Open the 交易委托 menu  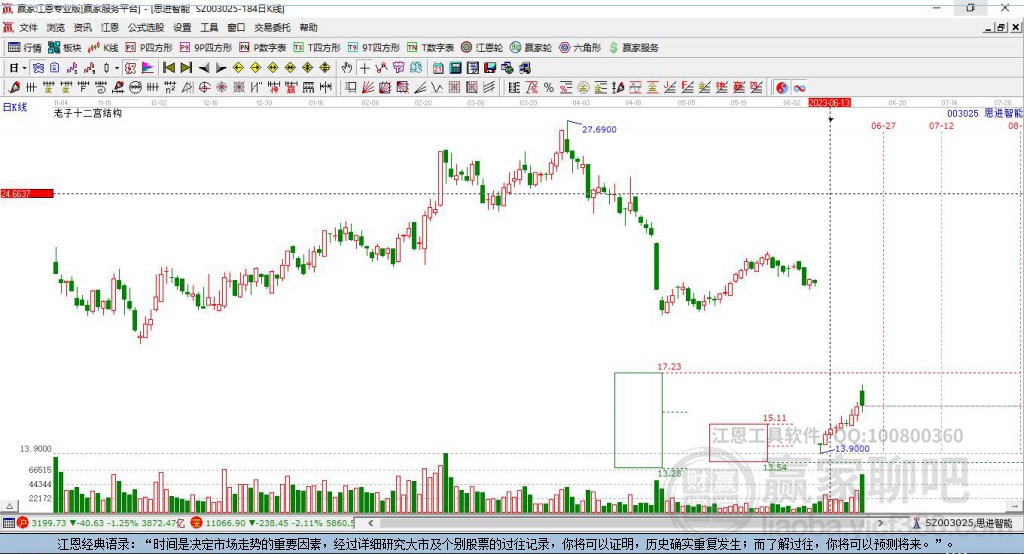pos(272,27)
